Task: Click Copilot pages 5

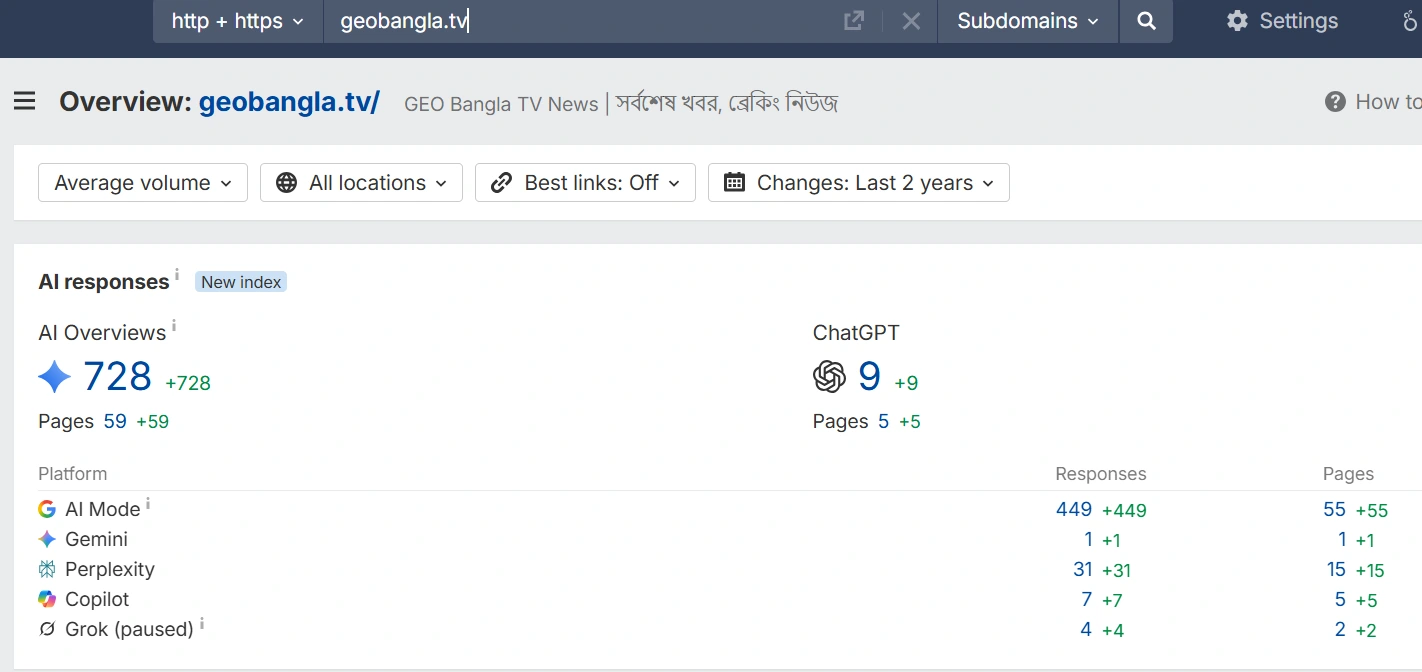Action: [1340, 599]
